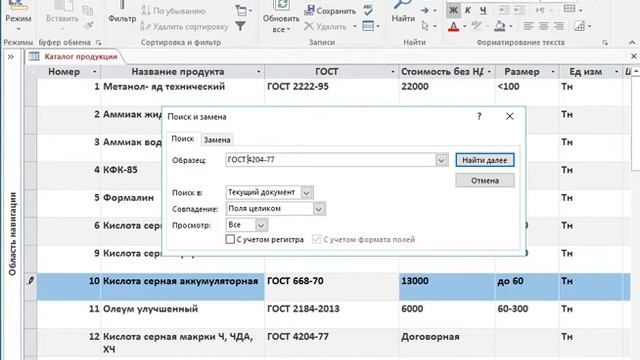Click the More records table icon

(368, 26)
